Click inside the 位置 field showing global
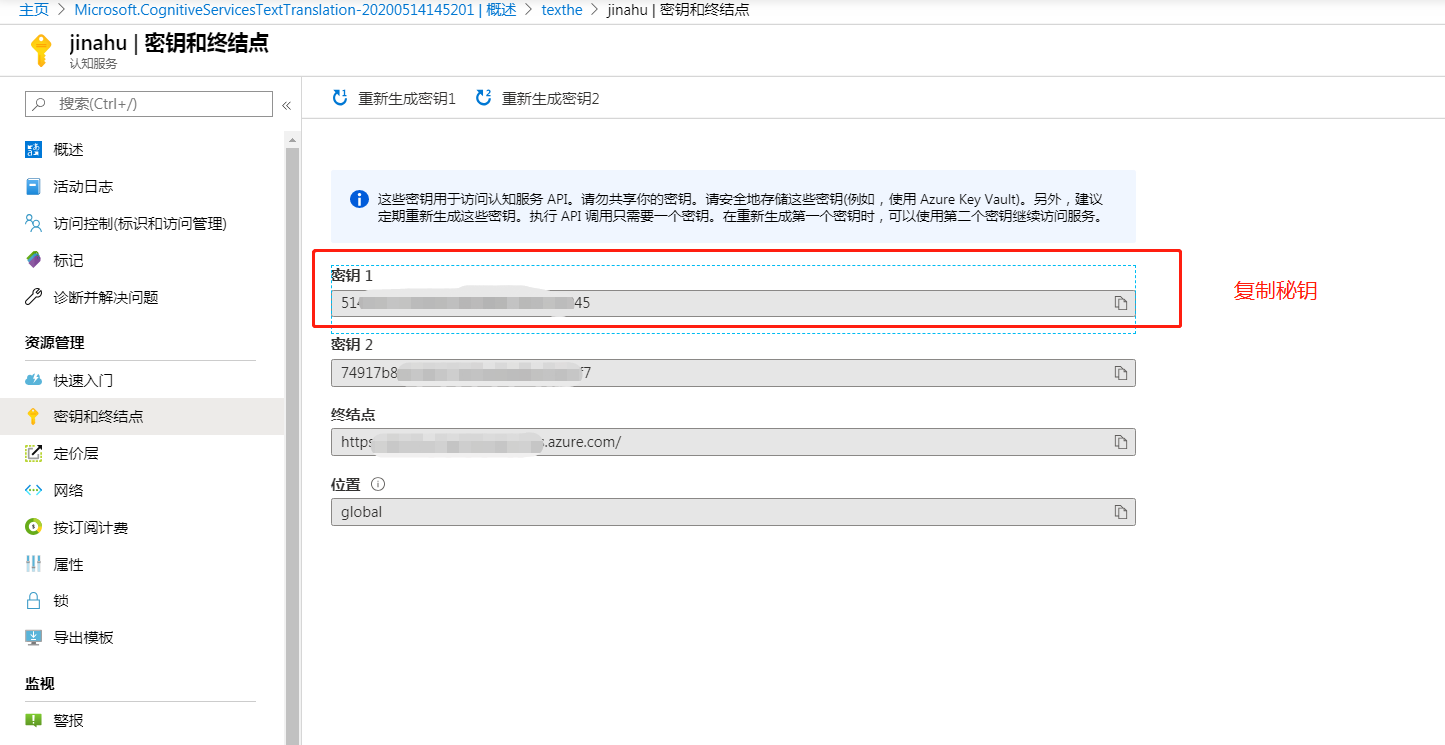Image resolution: width=1445 pixels, height=745 pixels. tap(733, 512)
